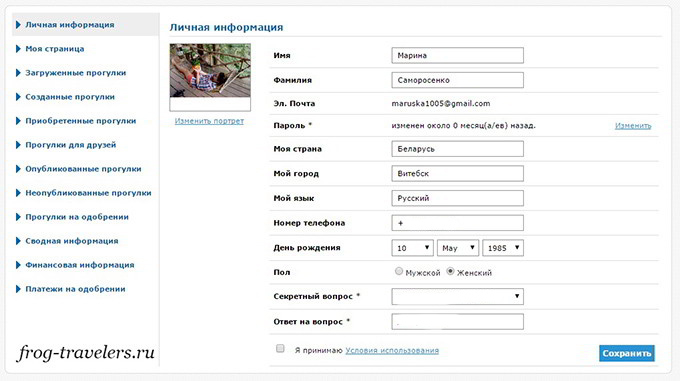
Task: Select the Женский radio button
Action: click(450, 271)
